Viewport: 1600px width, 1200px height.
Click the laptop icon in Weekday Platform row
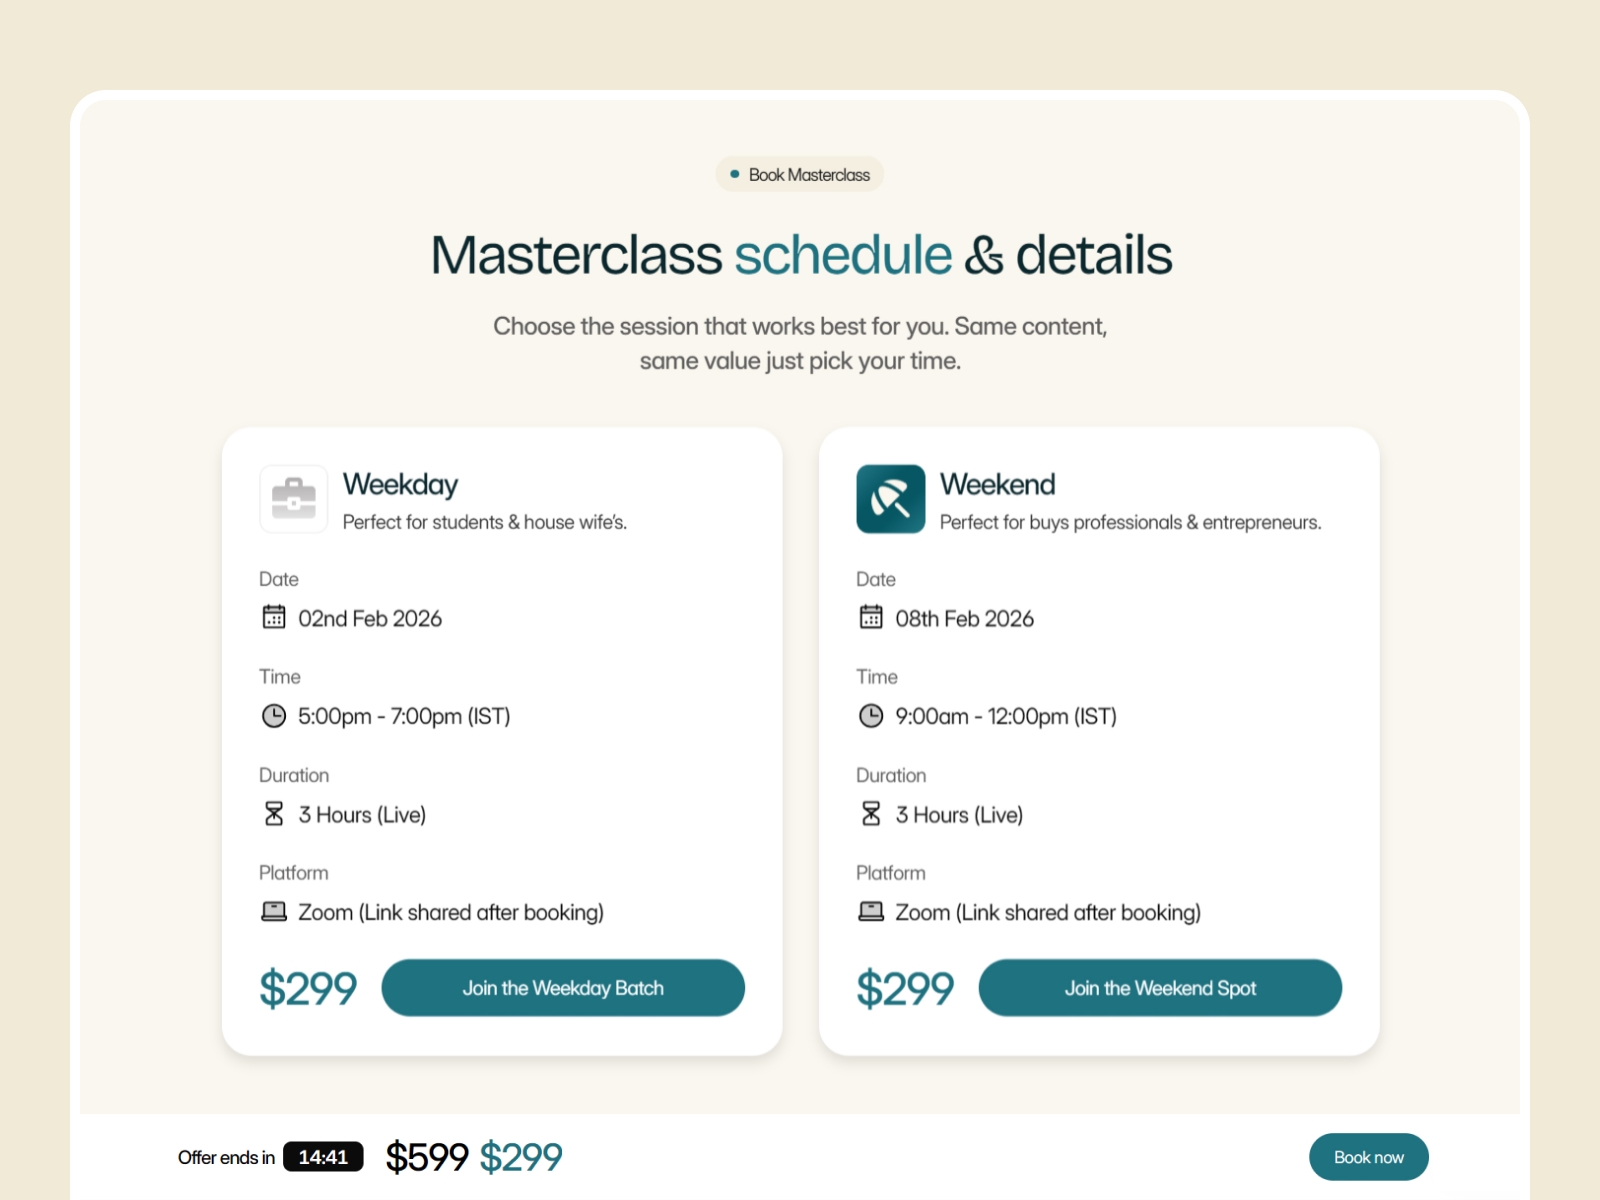click(274, 911)
